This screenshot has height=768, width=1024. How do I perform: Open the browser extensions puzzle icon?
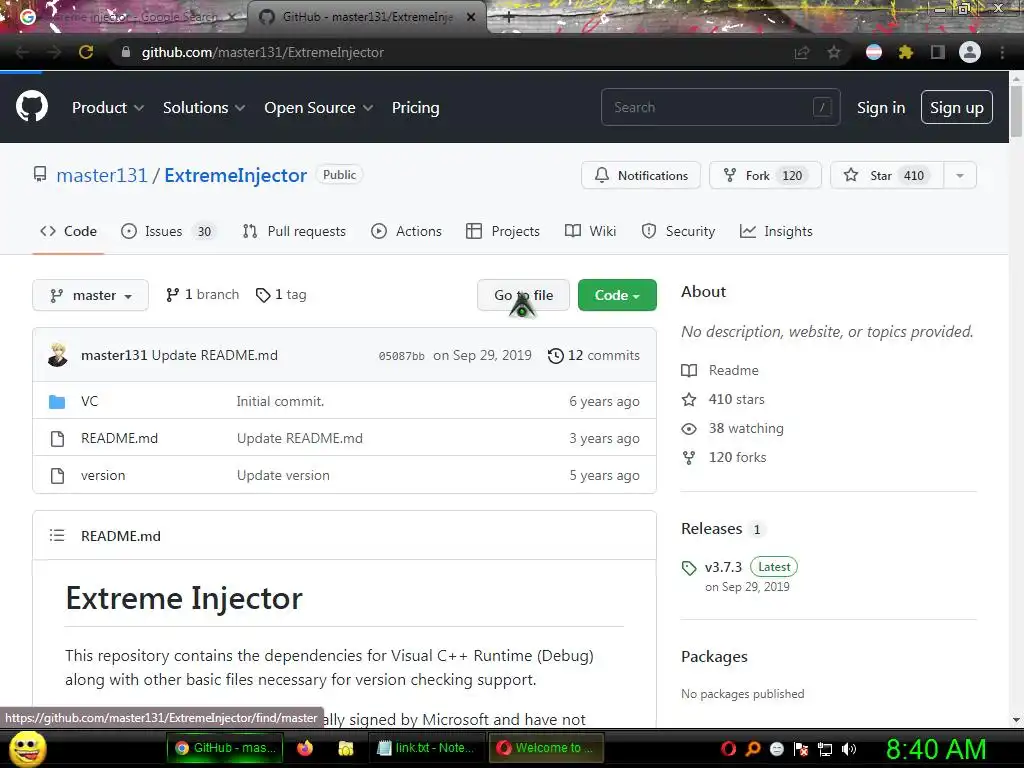click(905, 52)
